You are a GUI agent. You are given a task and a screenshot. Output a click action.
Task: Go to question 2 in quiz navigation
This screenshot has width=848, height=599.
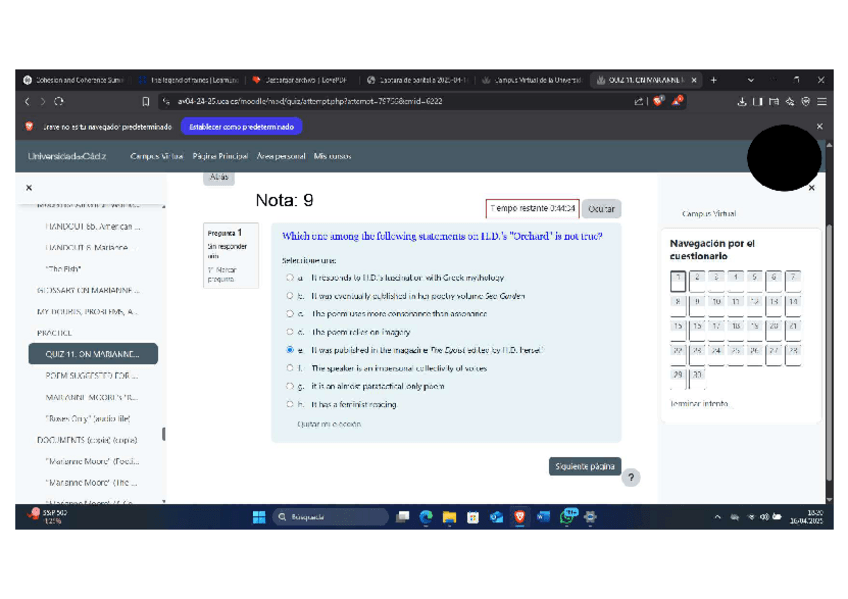pos(697,281)
